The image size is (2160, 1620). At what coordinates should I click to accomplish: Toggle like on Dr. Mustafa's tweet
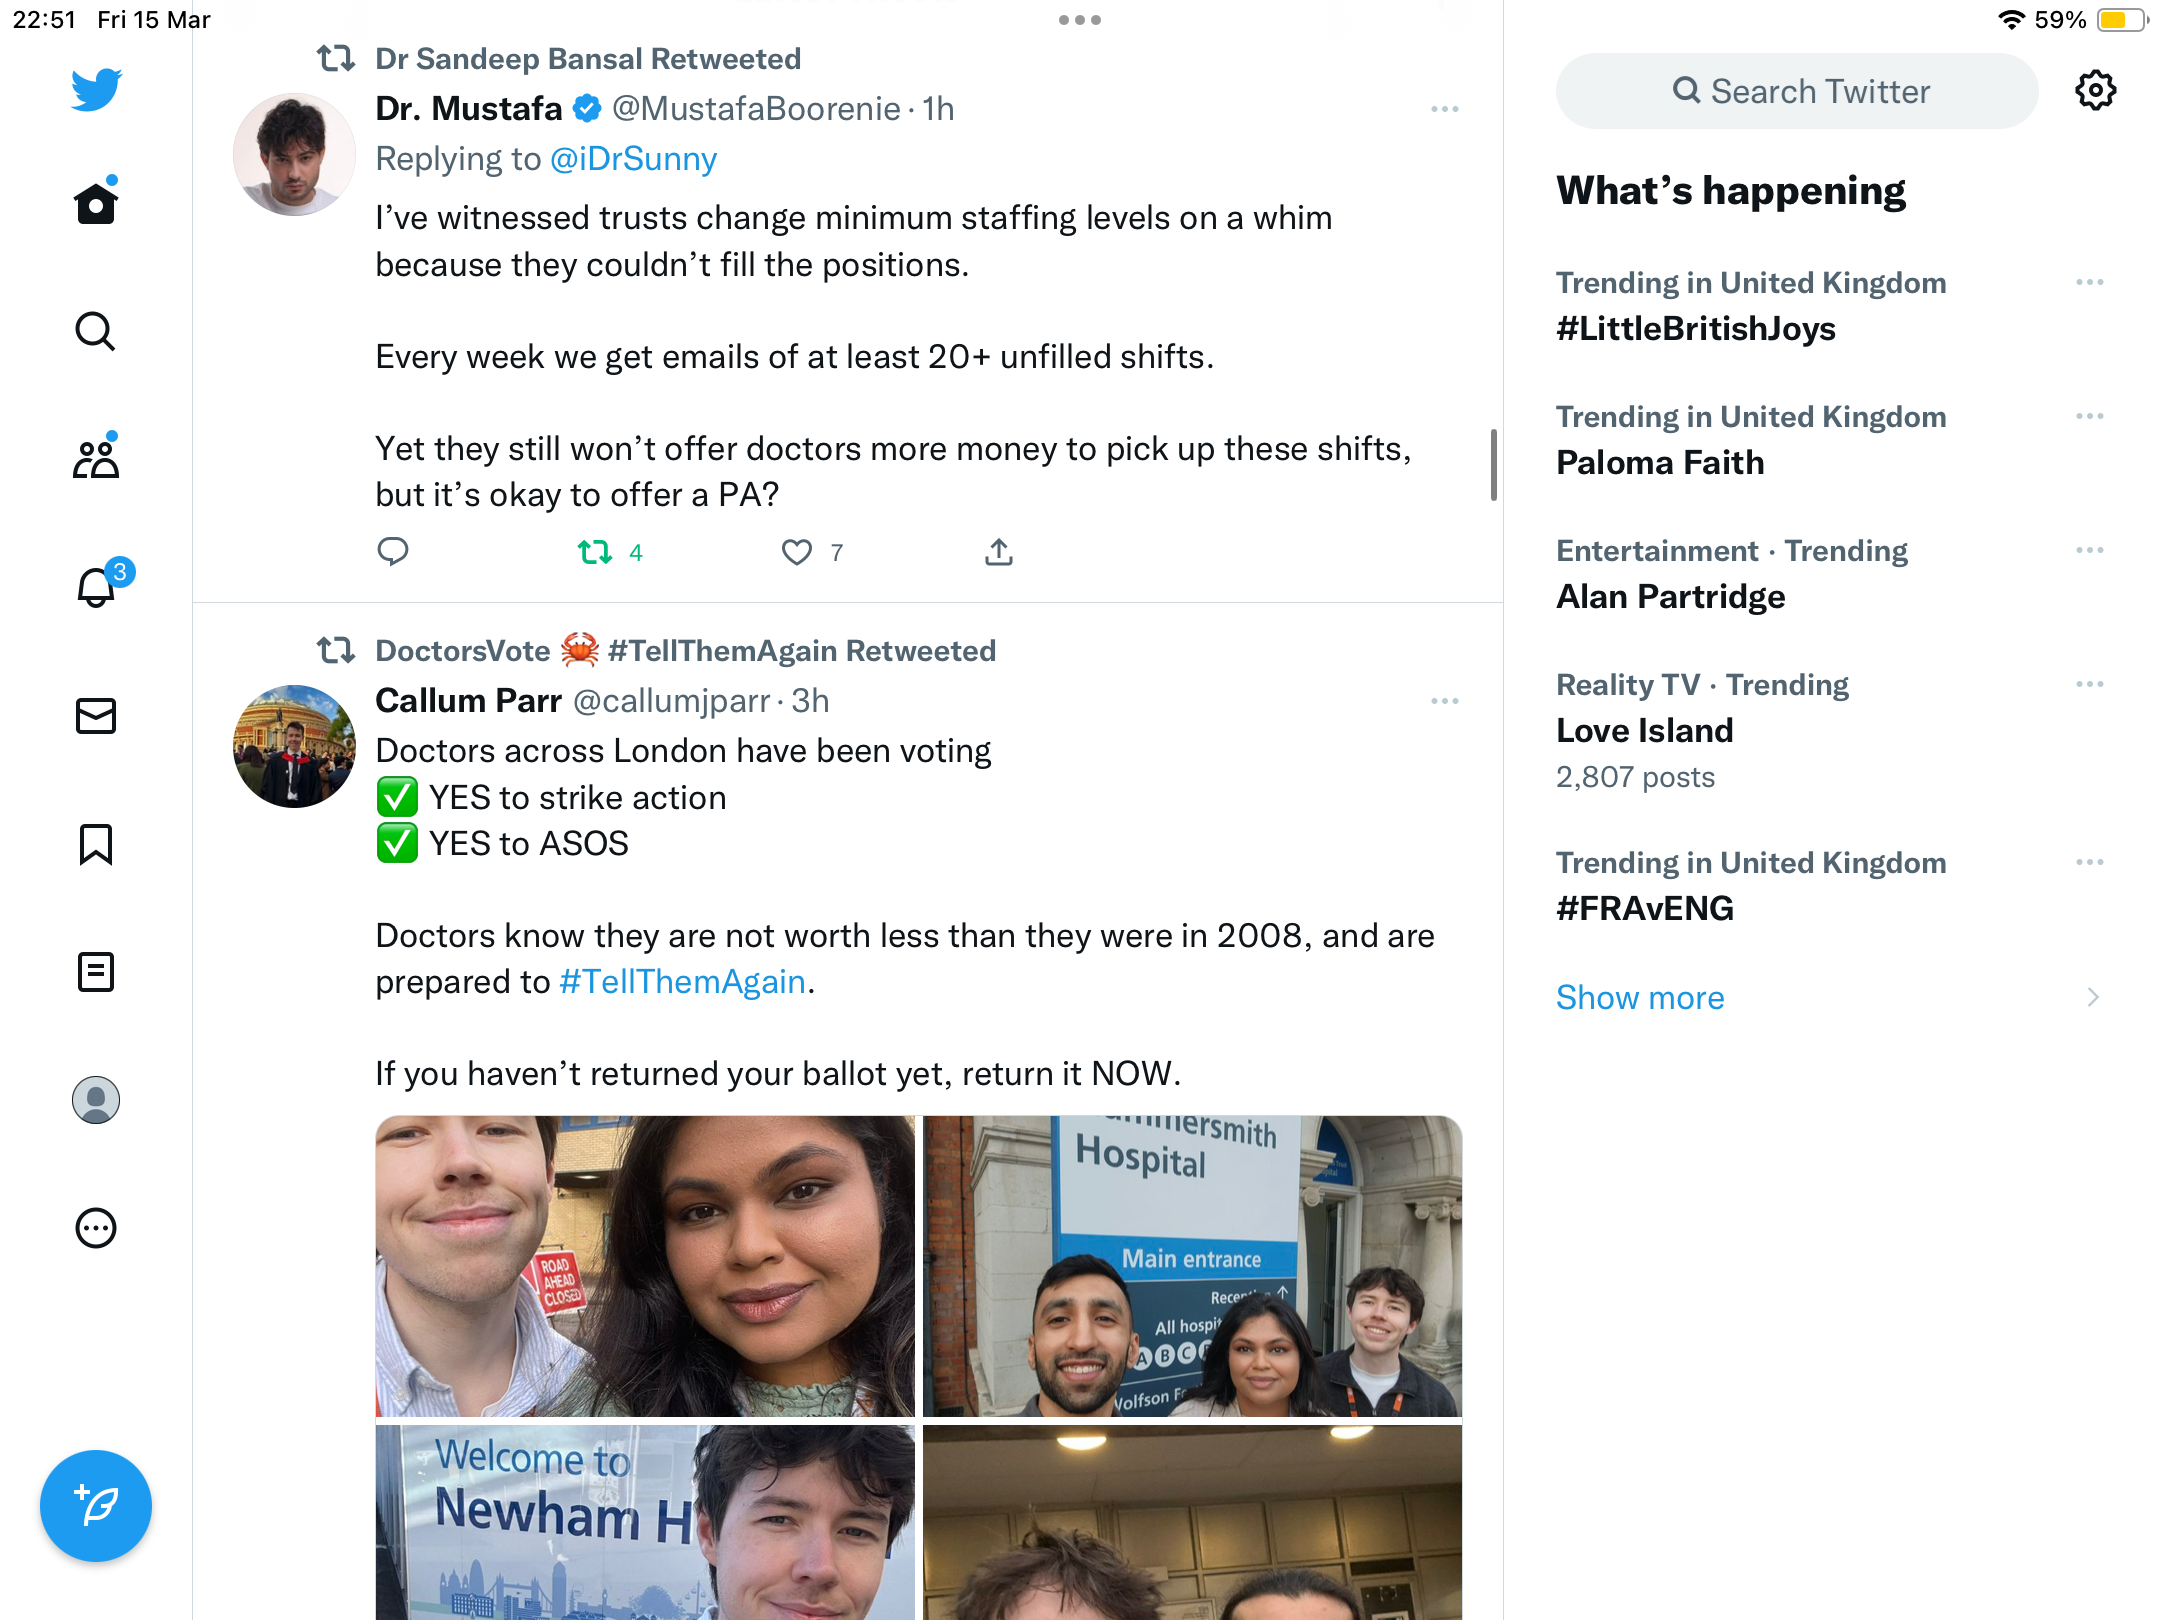click(797, 552)
